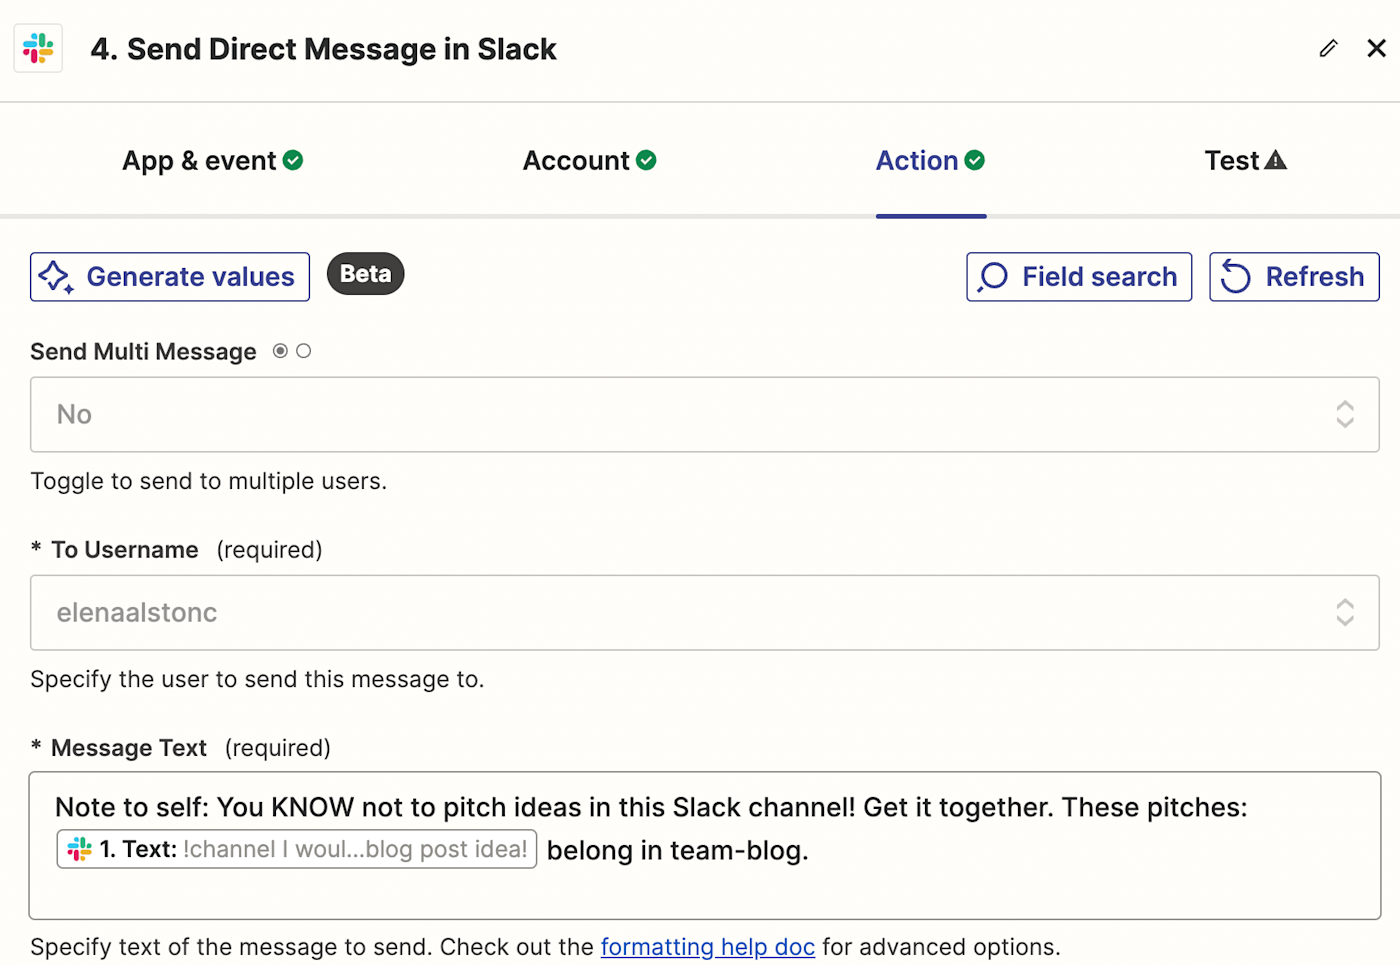
Task: Click the Refresh button
Action: click(1294, 277)
